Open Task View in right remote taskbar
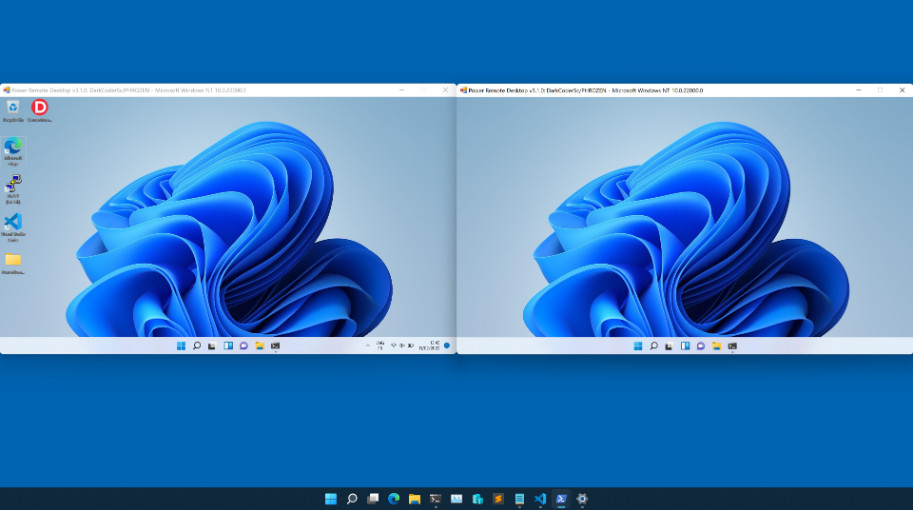Screen dimensions: 913x510 tap(669, 346)
